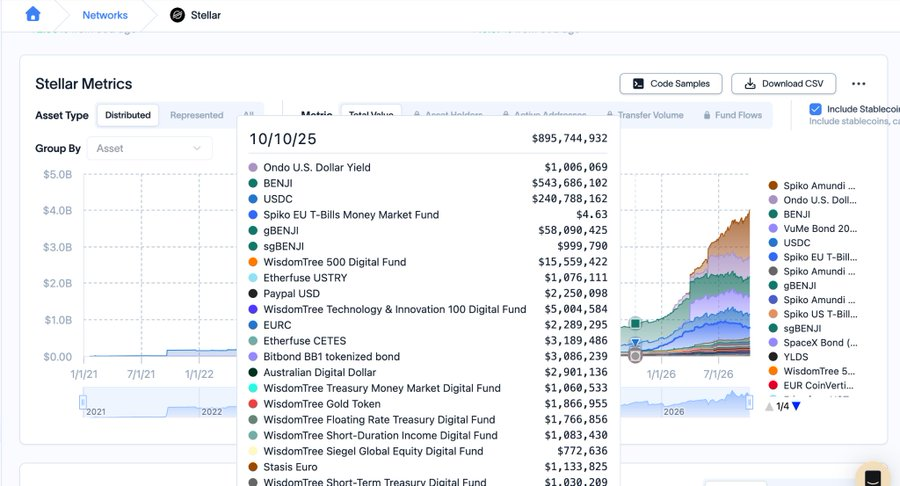This screenshot has width=900, height=486.
Task: Click the Stellar breadcrumb label
Action: point(205,15)
